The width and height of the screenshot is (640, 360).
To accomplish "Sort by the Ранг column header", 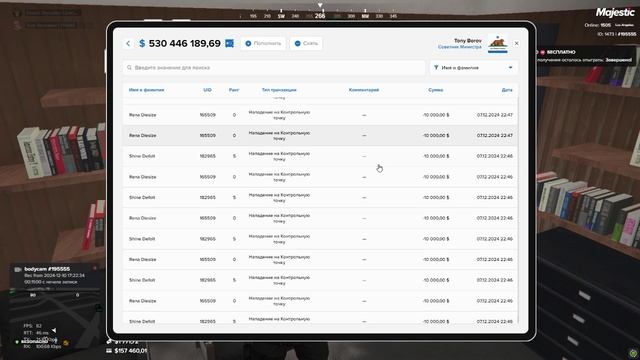I will click(x=234, y=90).
